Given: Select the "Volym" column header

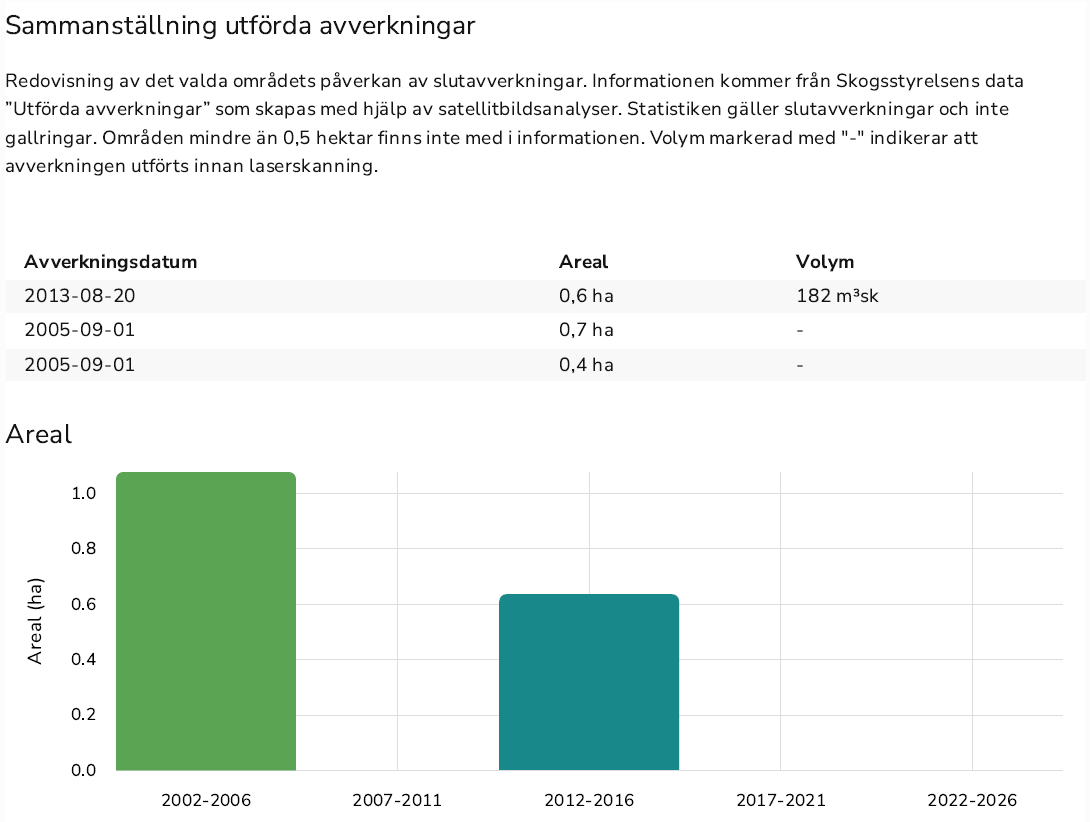Looking at the screenshot, I should 824,261.
